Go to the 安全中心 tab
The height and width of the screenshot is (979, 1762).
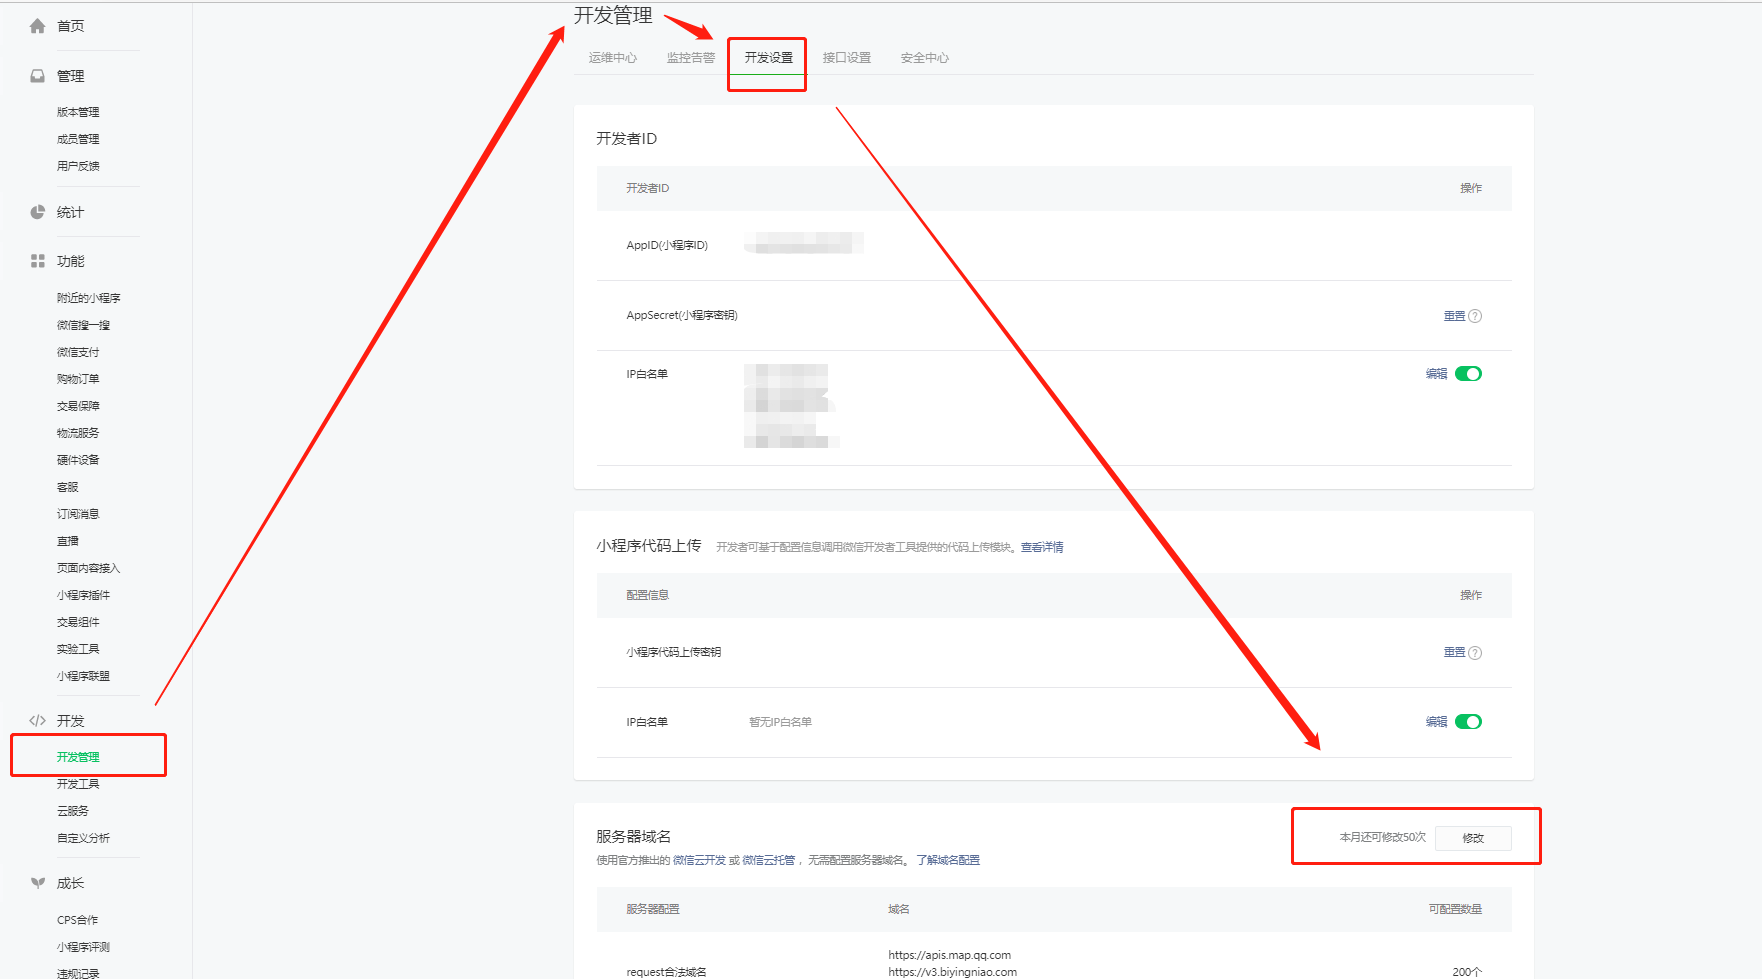(924, 58)
